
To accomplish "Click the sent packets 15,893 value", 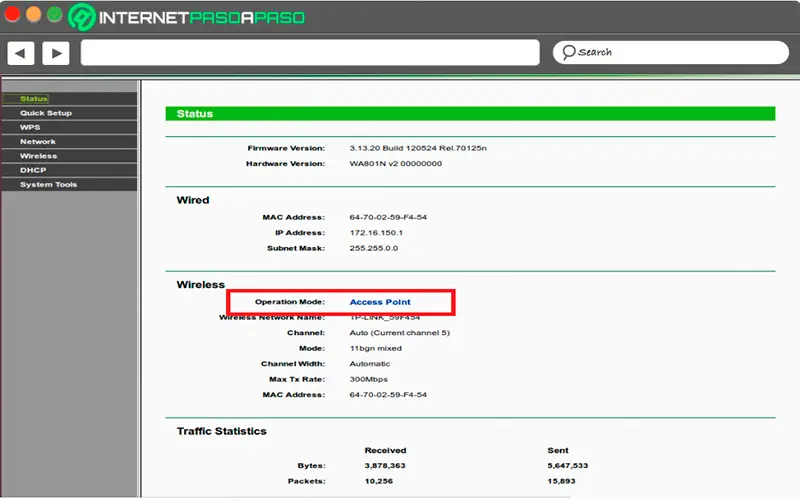I will pos(561,481).
